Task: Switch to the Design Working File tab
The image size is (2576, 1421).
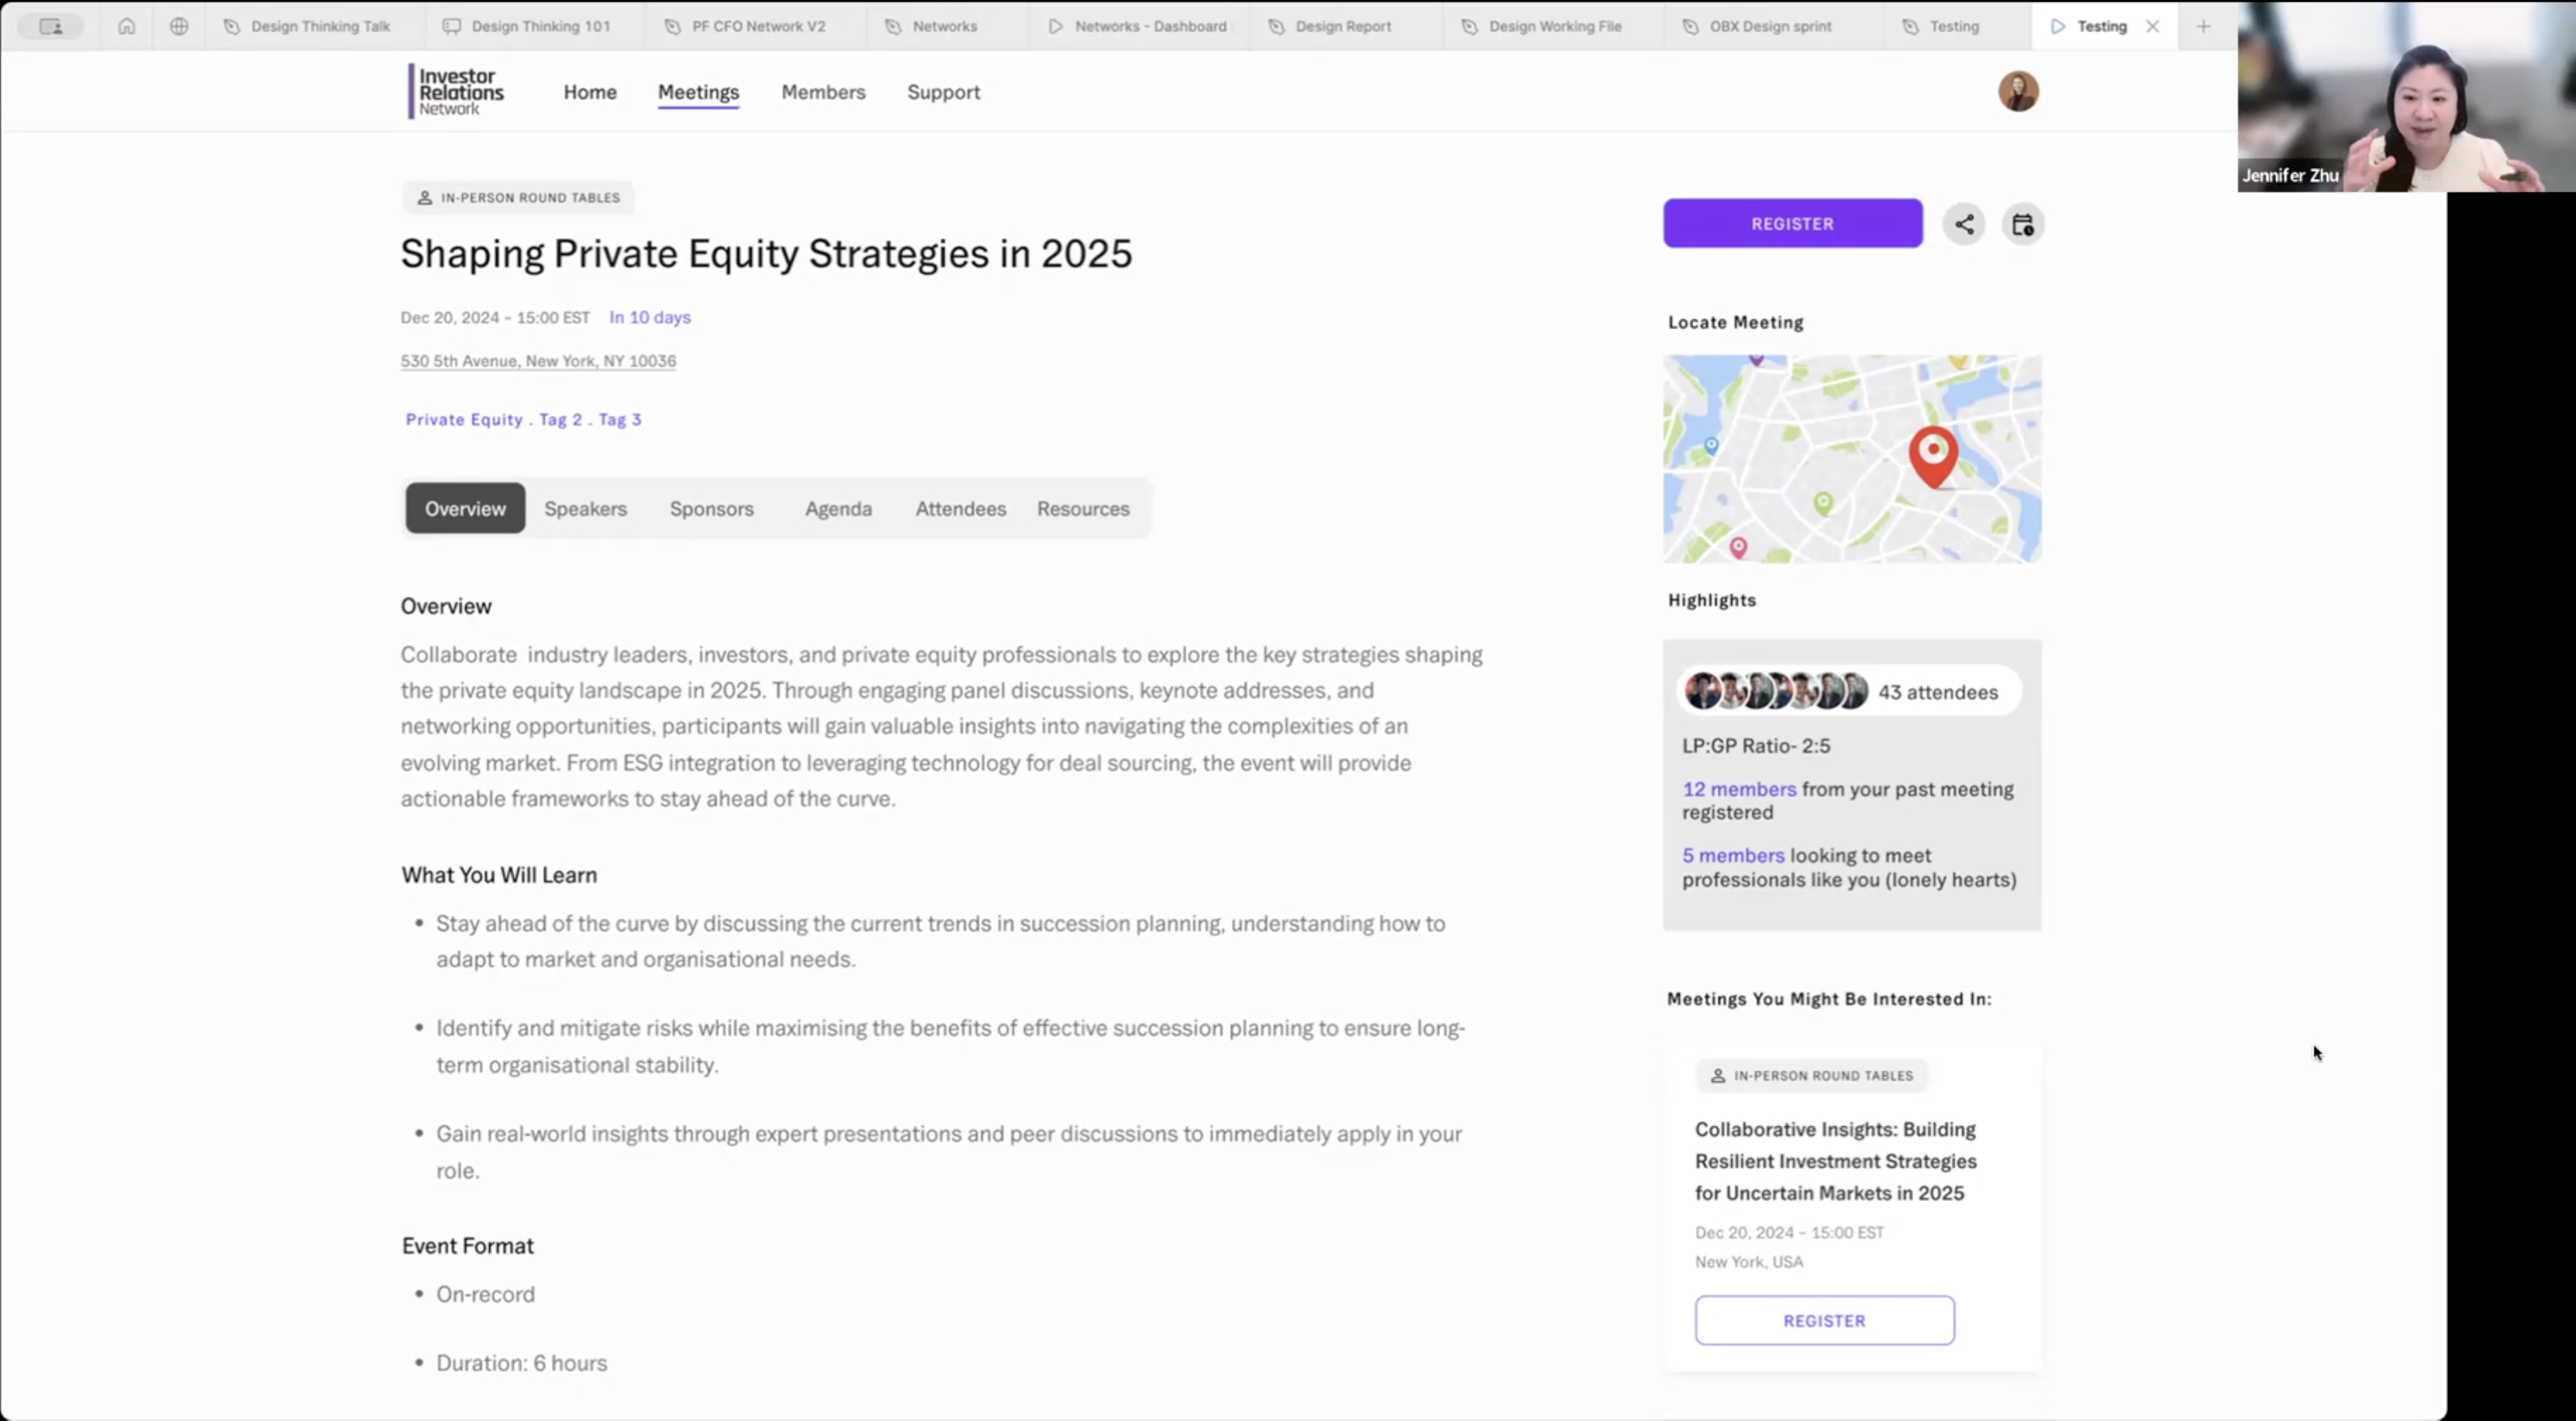Action: [x=1554, y=27]
